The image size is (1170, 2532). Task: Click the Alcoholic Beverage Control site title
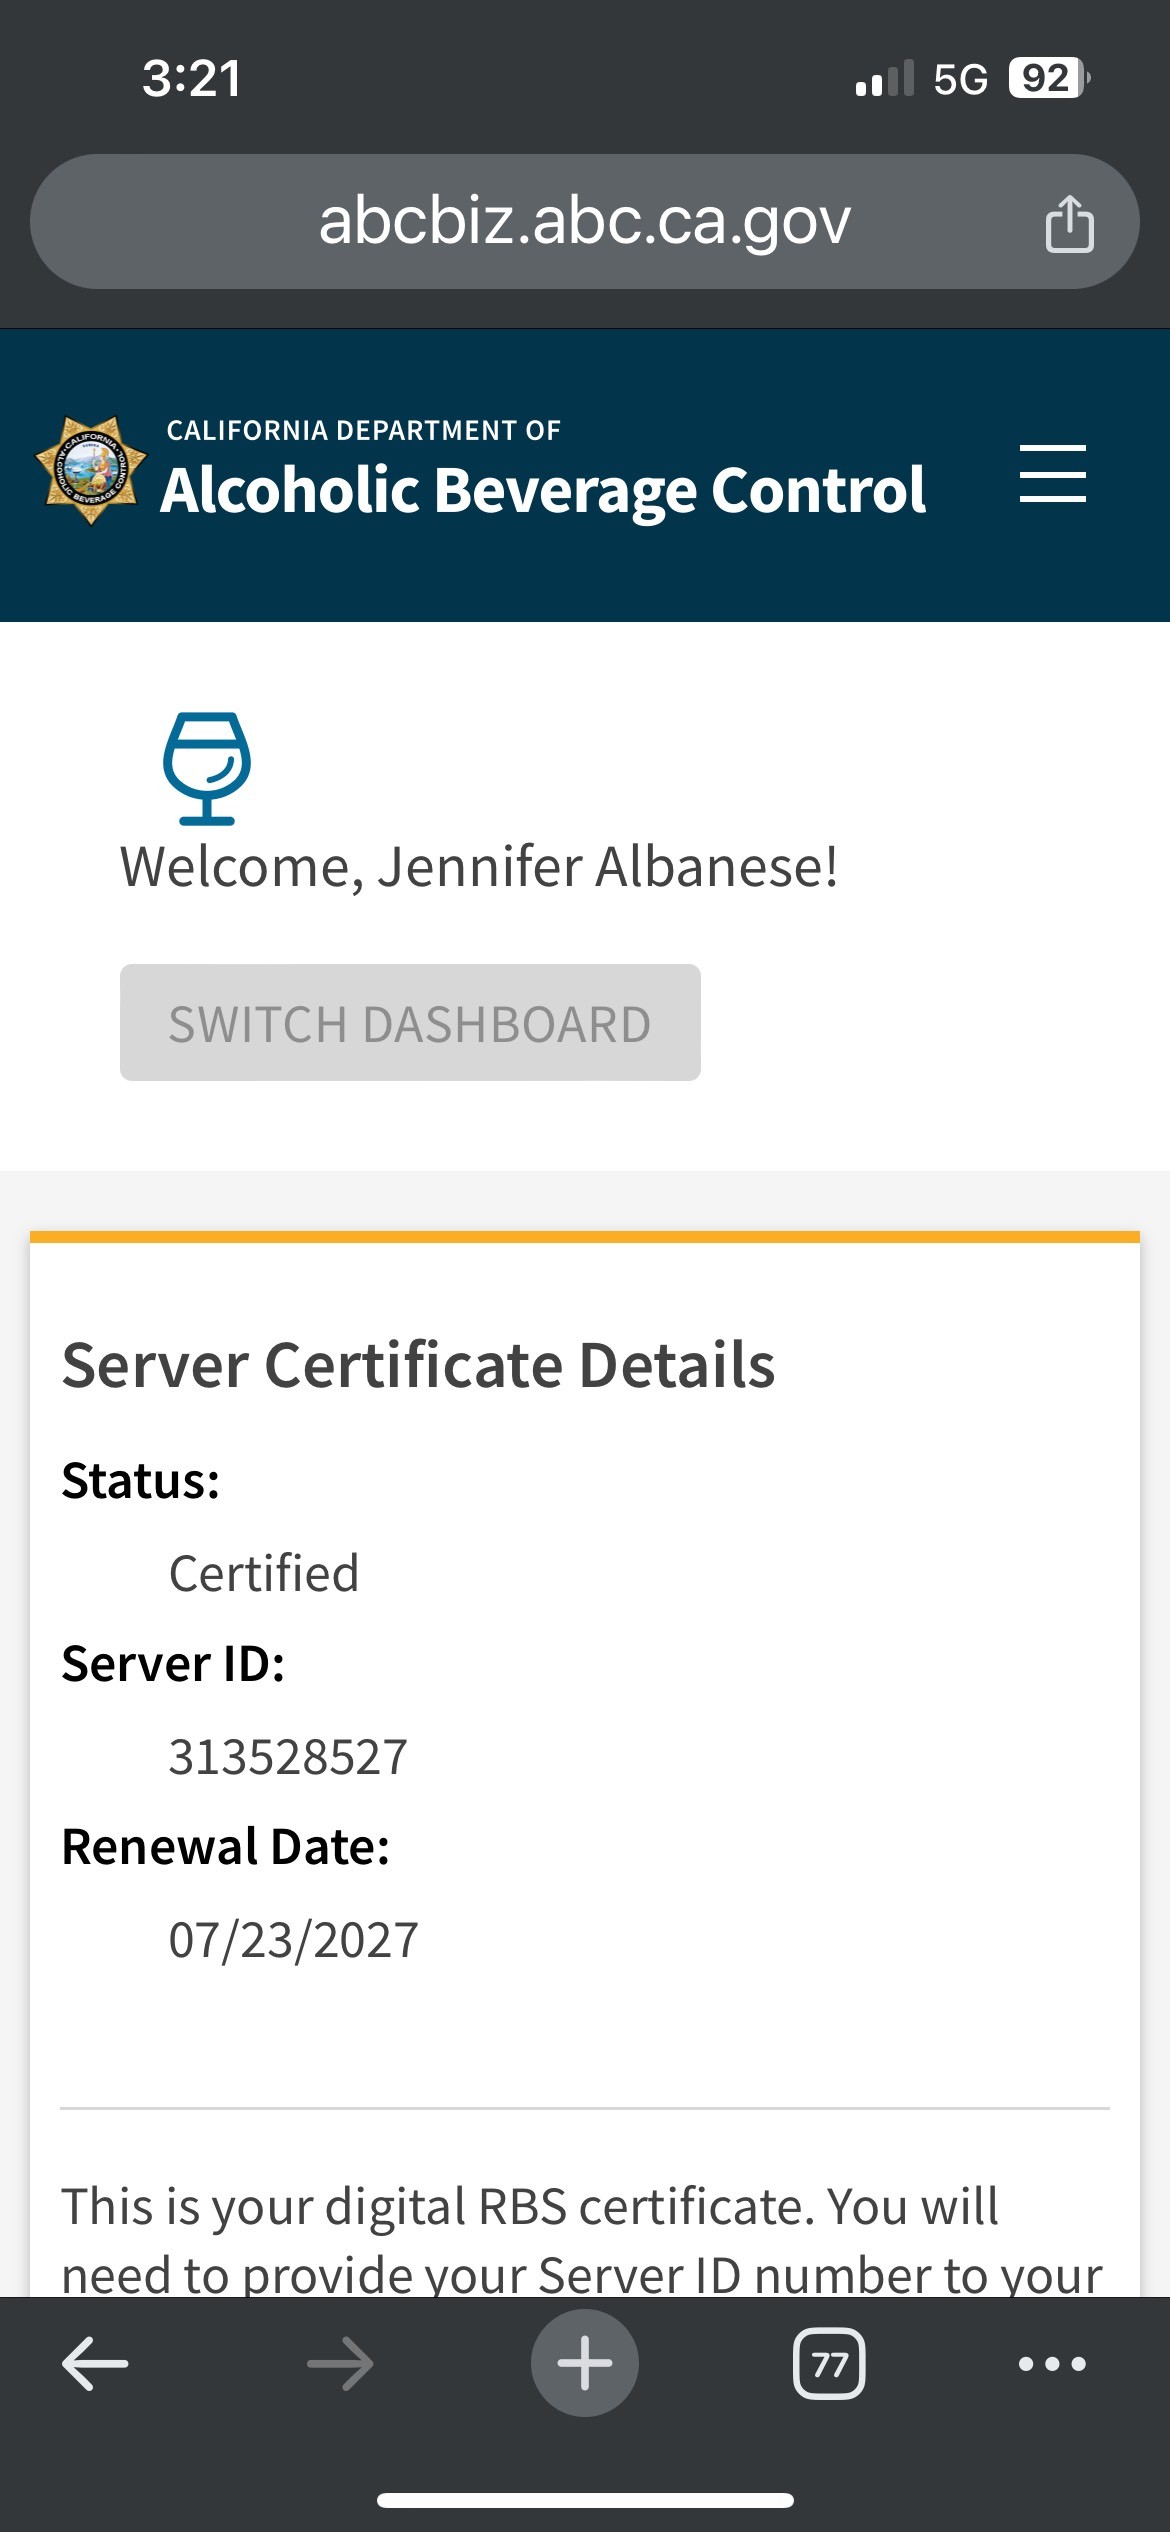click(543, 490)
